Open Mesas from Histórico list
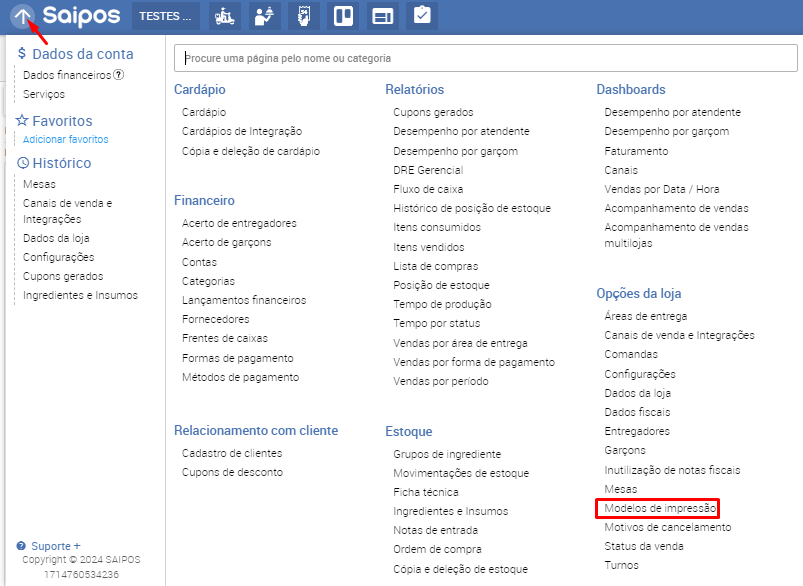 pyautogui.click(x=39, y=184)
